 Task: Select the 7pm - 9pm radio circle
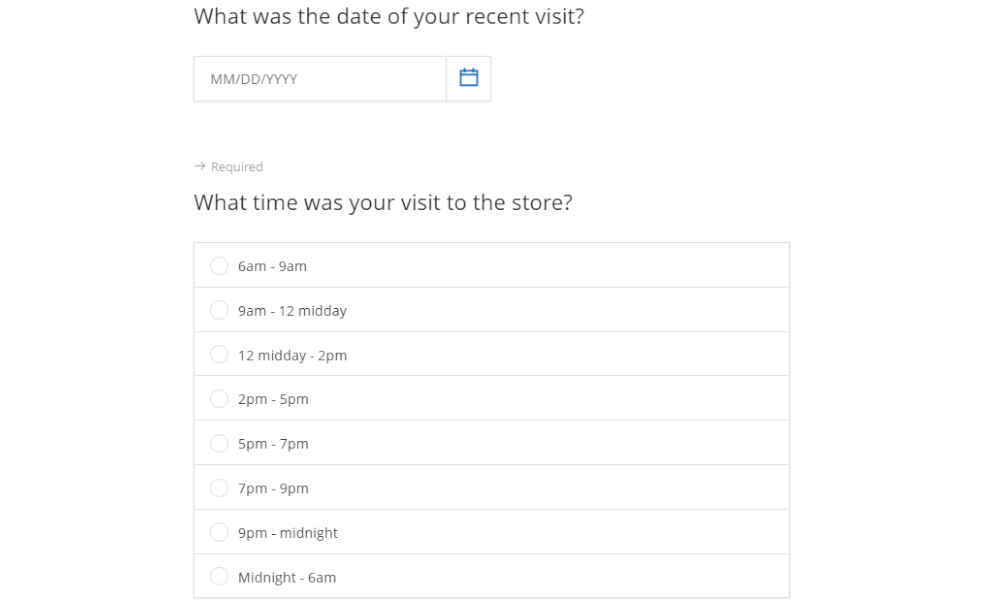[219, 488]
